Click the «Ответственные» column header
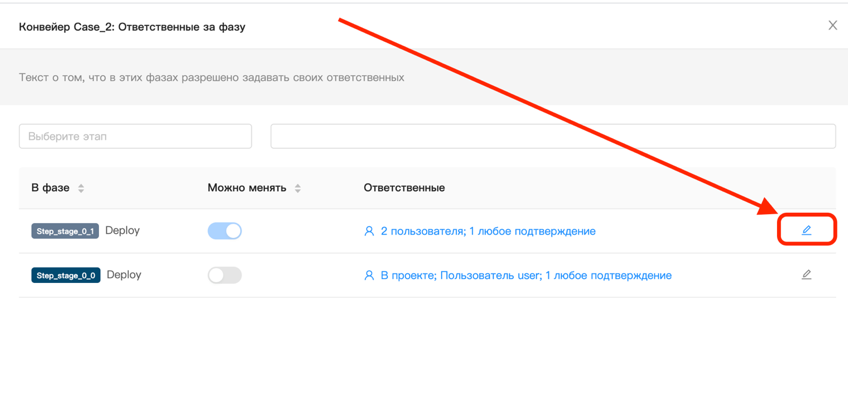Image resolution: width=848 pixels, height=416 pixels. pos(404,188)
